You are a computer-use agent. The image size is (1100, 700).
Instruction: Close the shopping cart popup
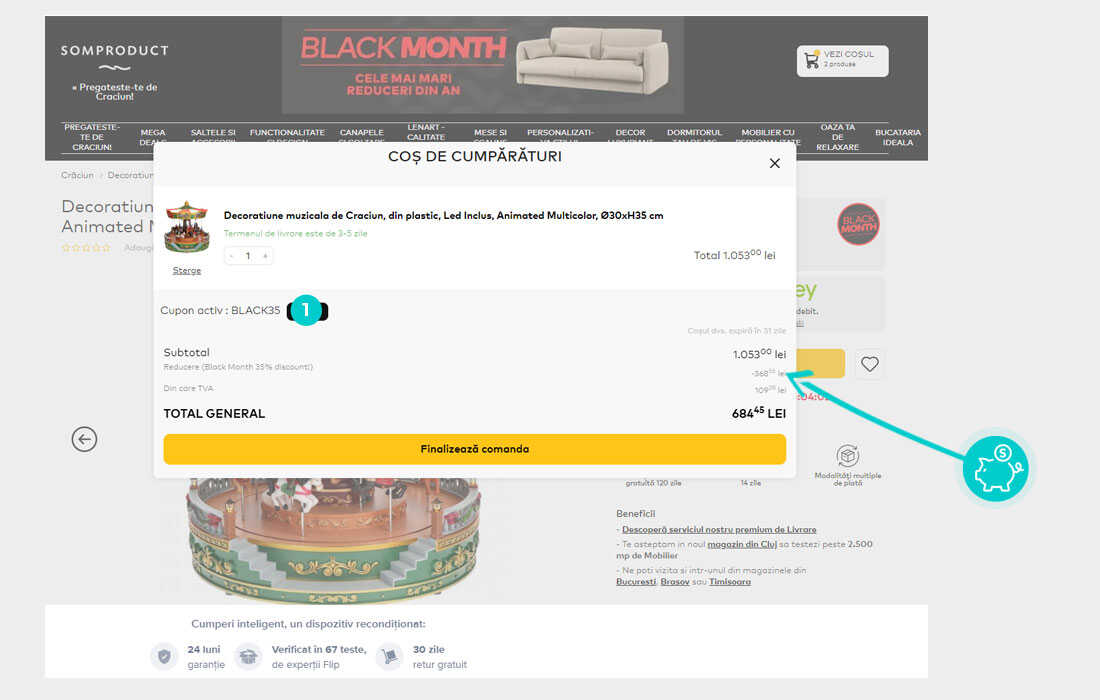point(774,163)
